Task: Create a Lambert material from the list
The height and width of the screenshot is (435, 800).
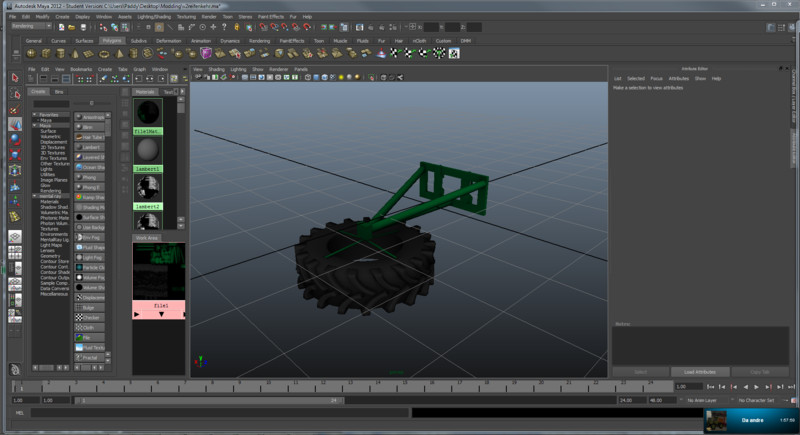Action: pyautogui.click(x=90, y=147)
